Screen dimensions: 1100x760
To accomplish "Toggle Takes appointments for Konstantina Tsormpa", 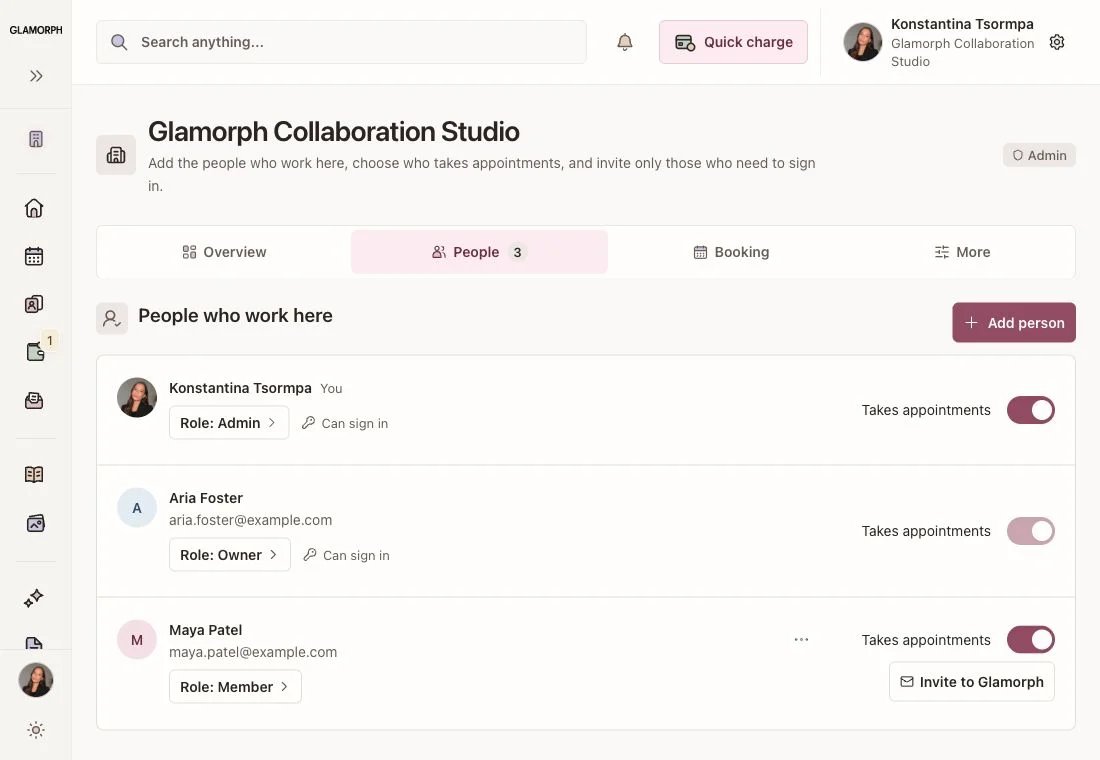I will (1031, 411).
